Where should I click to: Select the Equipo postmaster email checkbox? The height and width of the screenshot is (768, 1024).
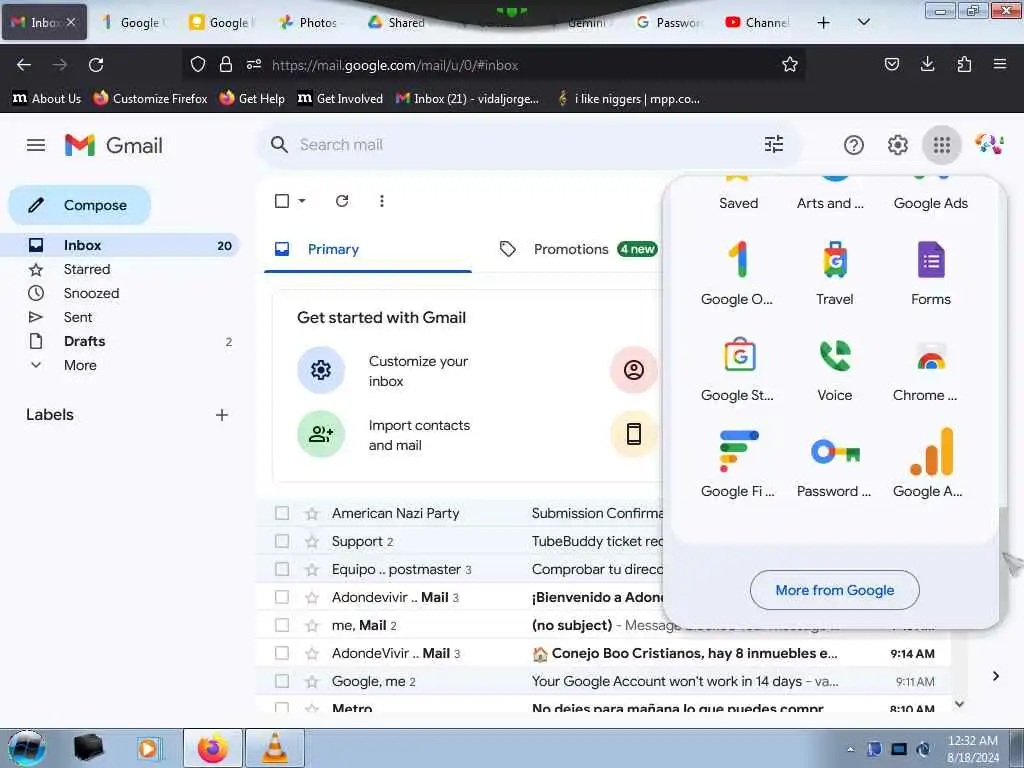click(281, 569)
